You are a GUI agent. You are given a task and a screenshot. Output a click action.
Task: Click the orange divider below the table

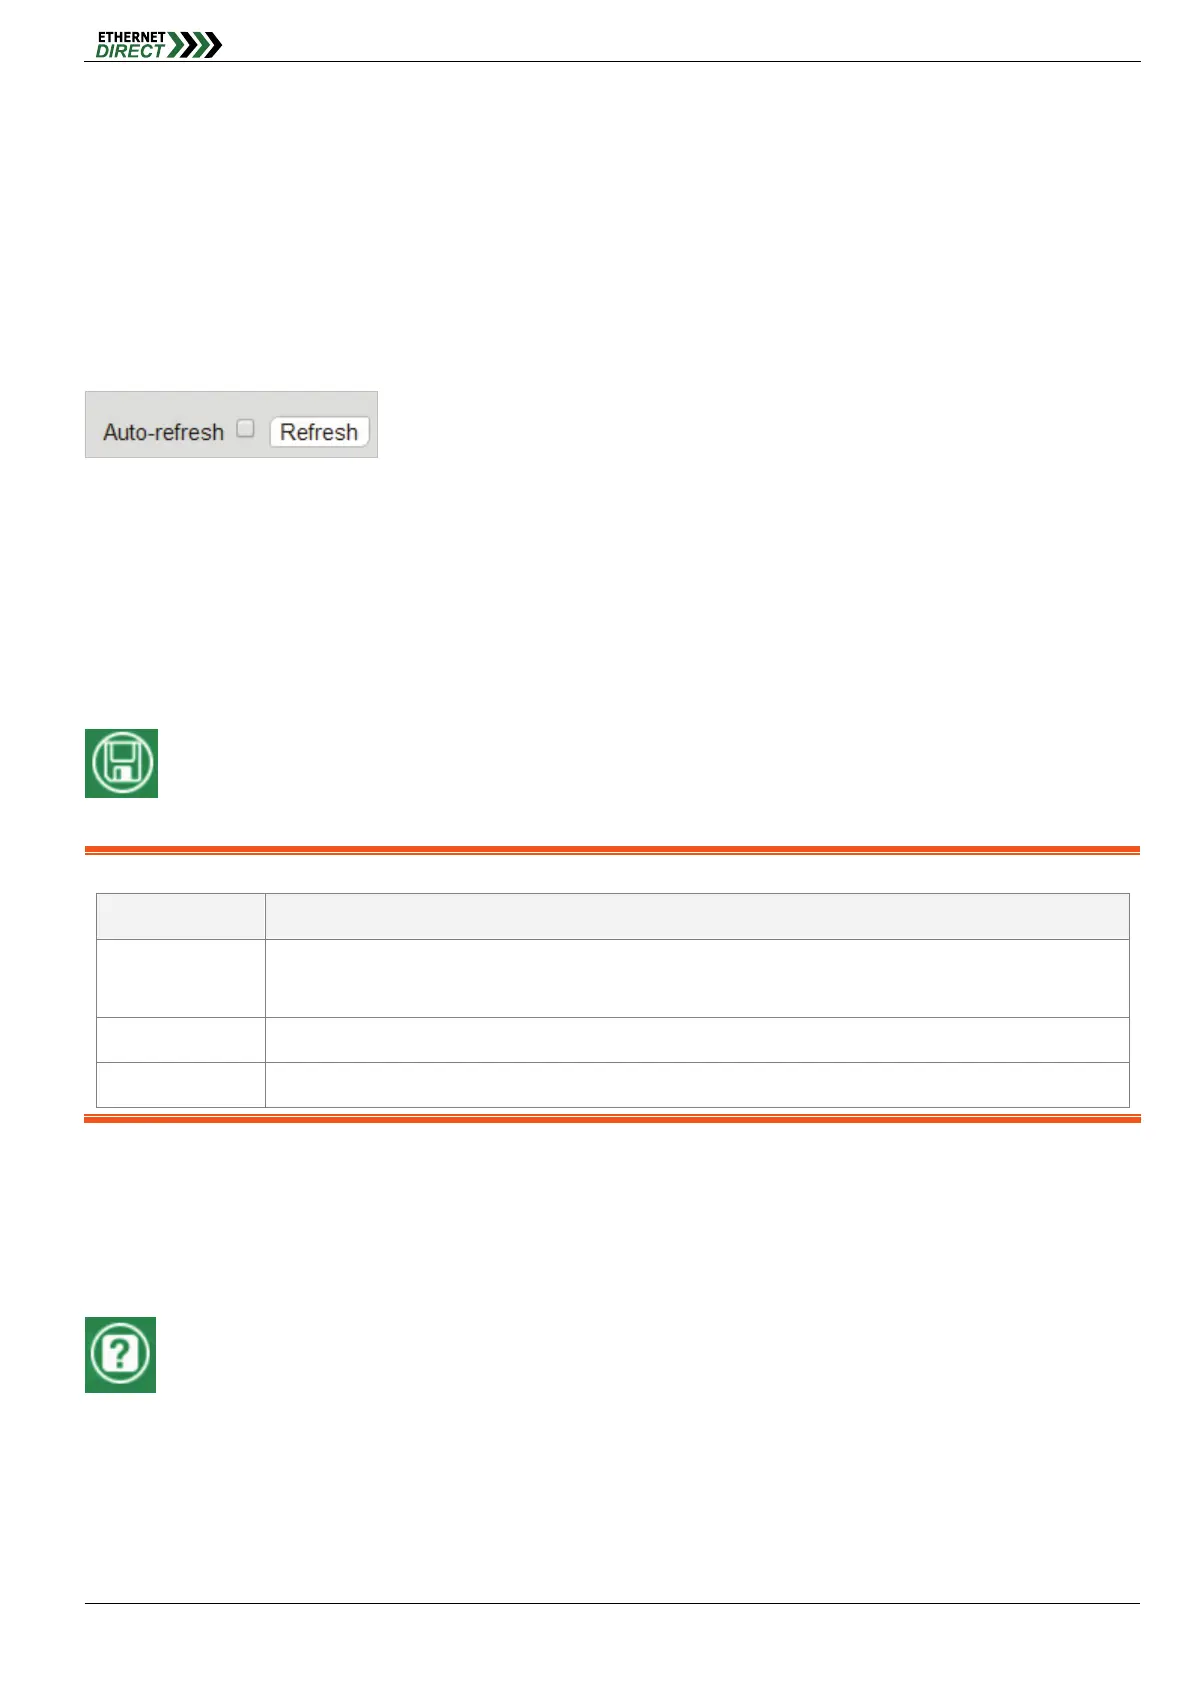(612, 1119)
